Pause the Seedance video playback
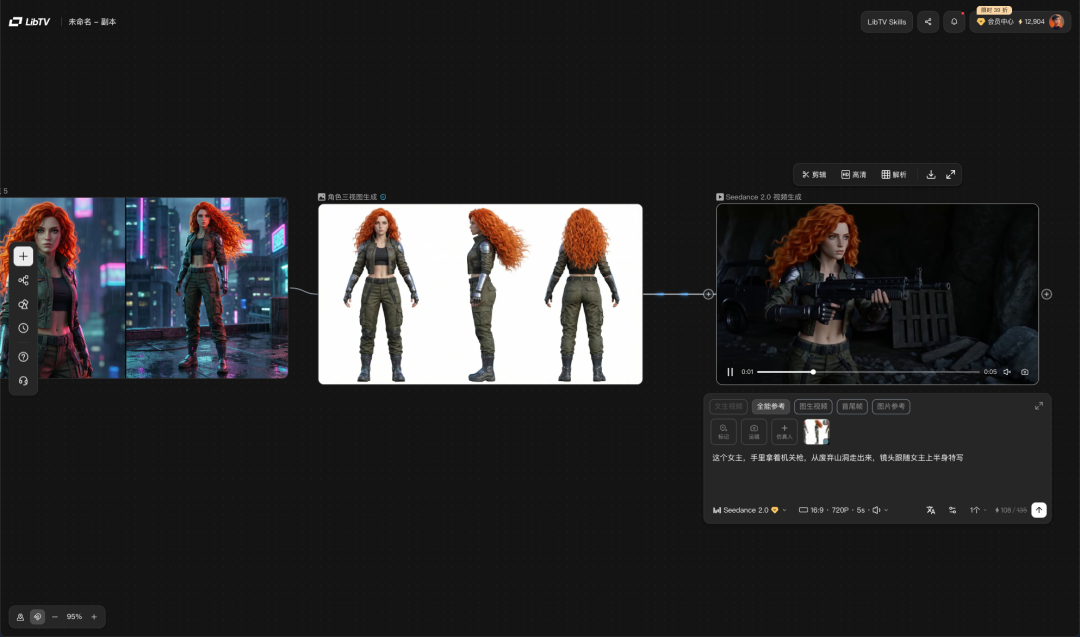 tap(730, 372)
